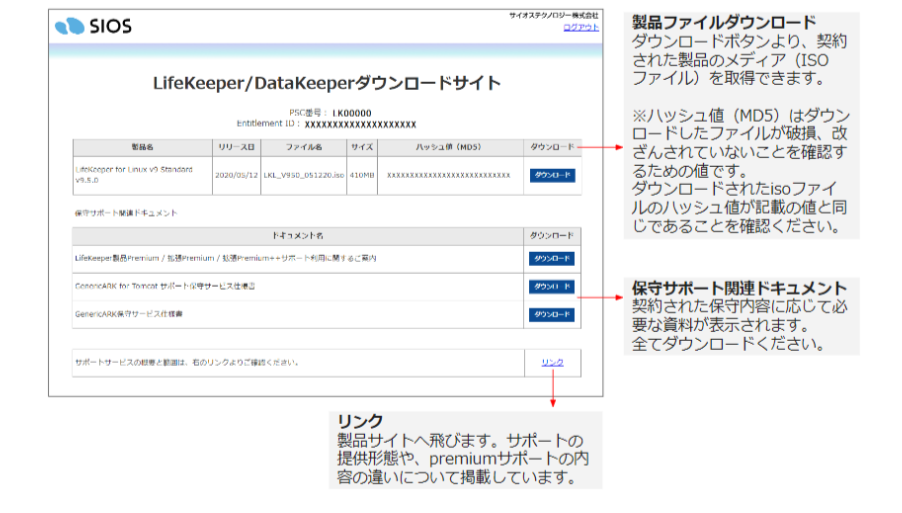
Task: Click the ログアウト link
Action: 580,28
